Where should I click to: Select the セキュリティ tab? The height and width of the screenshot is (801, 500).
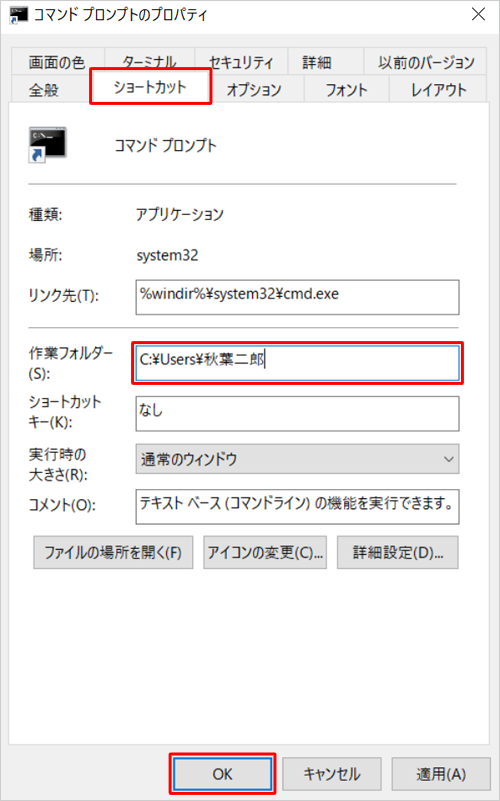[241, 62]
